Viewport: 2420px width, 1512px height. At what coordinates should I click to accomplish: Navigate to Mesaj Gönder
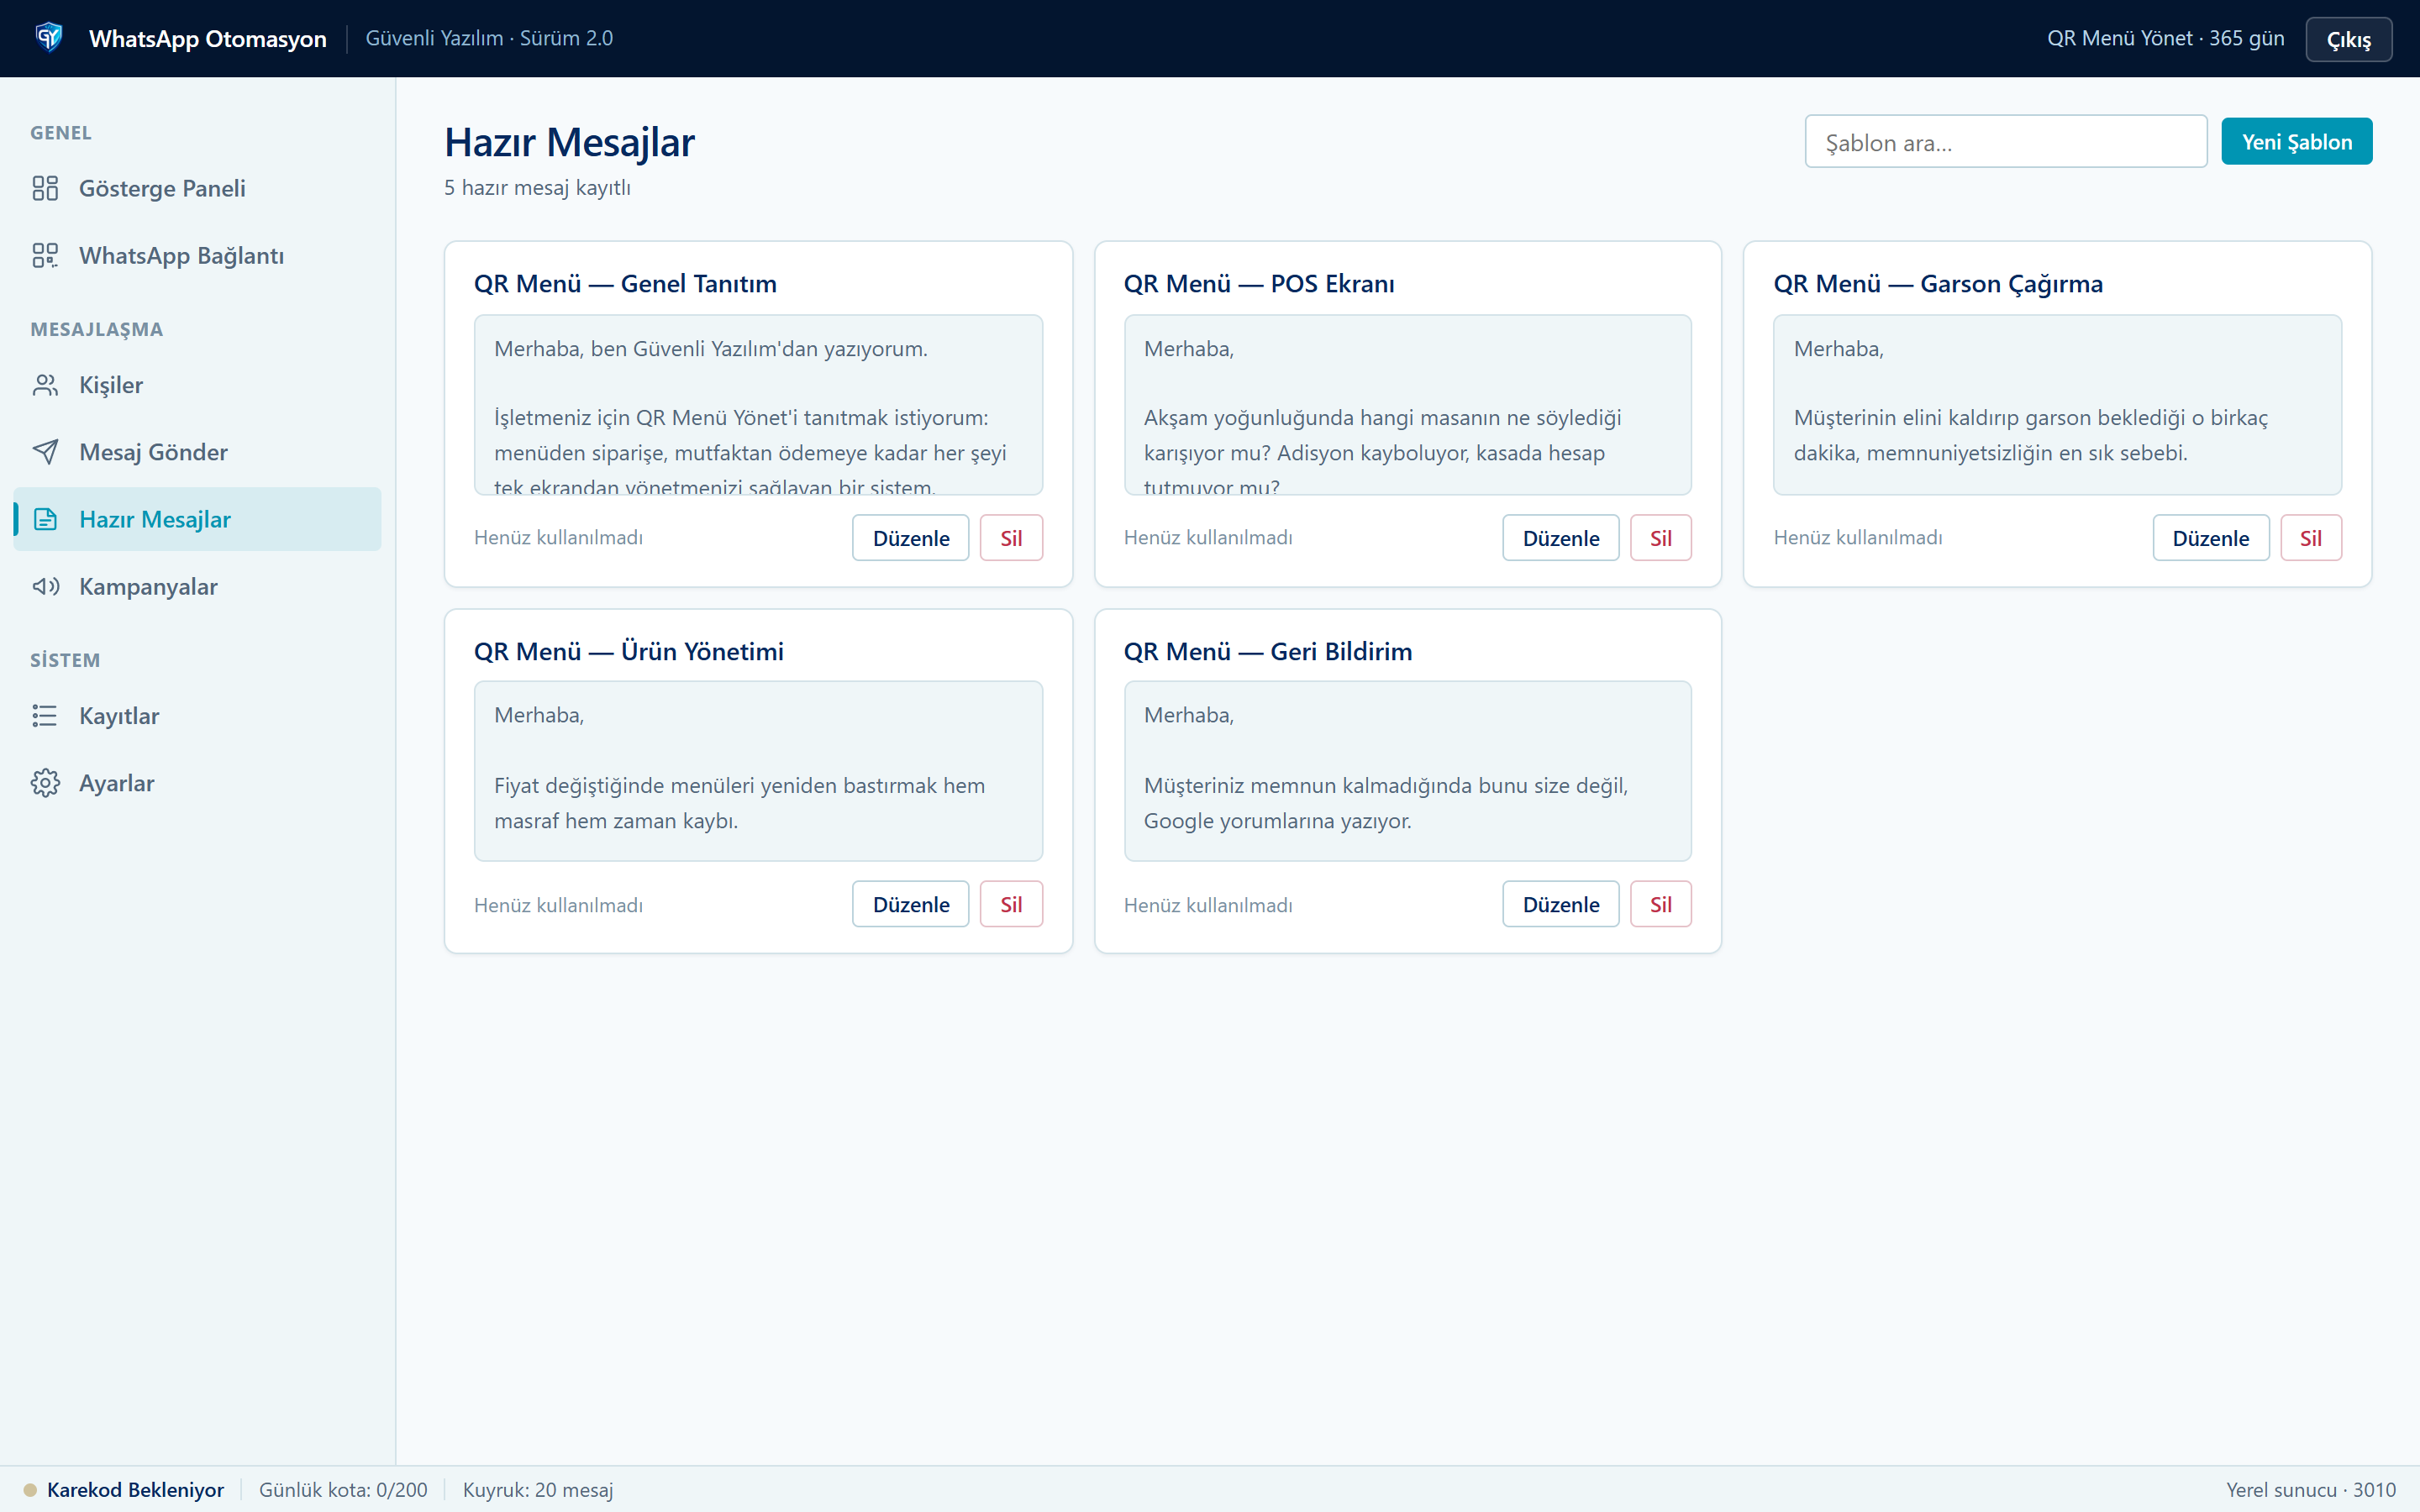tap(198, 452)
